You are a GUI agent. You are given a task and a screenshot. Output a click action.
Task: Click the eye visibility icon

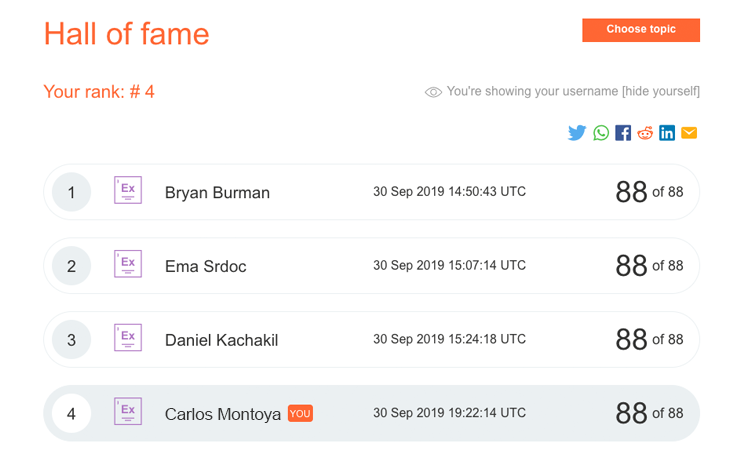point(433,92)
